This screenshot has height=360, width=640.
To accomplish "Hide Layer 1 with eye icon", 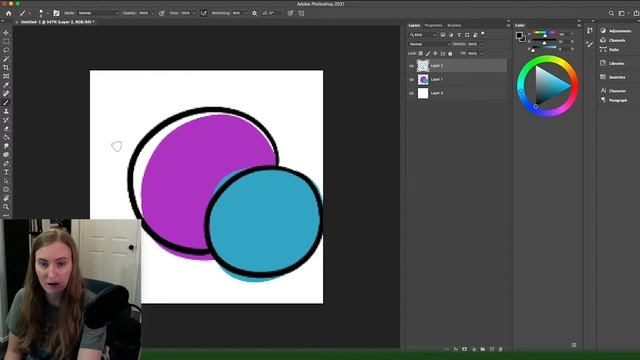I will tap(411, 80).
